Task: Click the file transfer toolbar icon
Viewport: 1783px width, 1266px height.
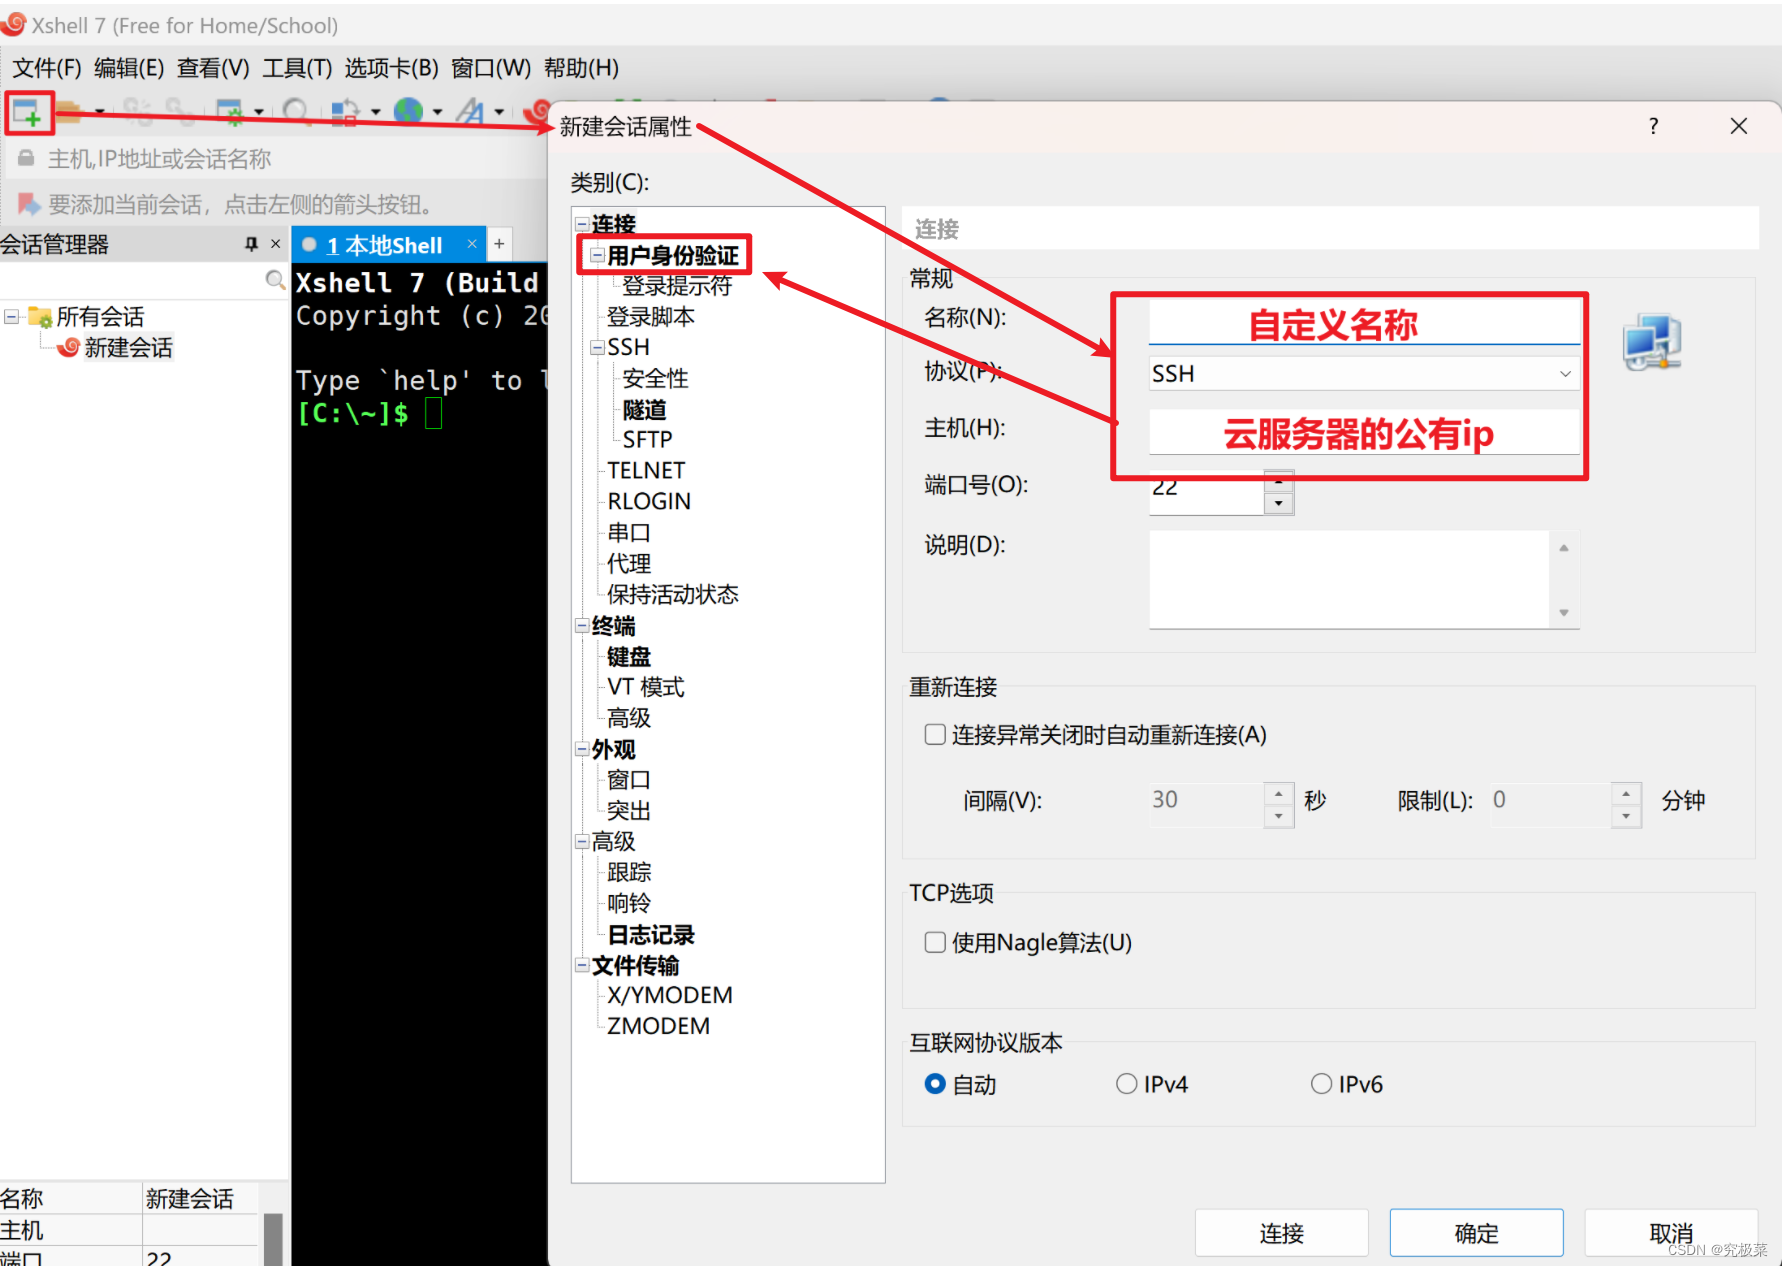Action: (345, 112)
